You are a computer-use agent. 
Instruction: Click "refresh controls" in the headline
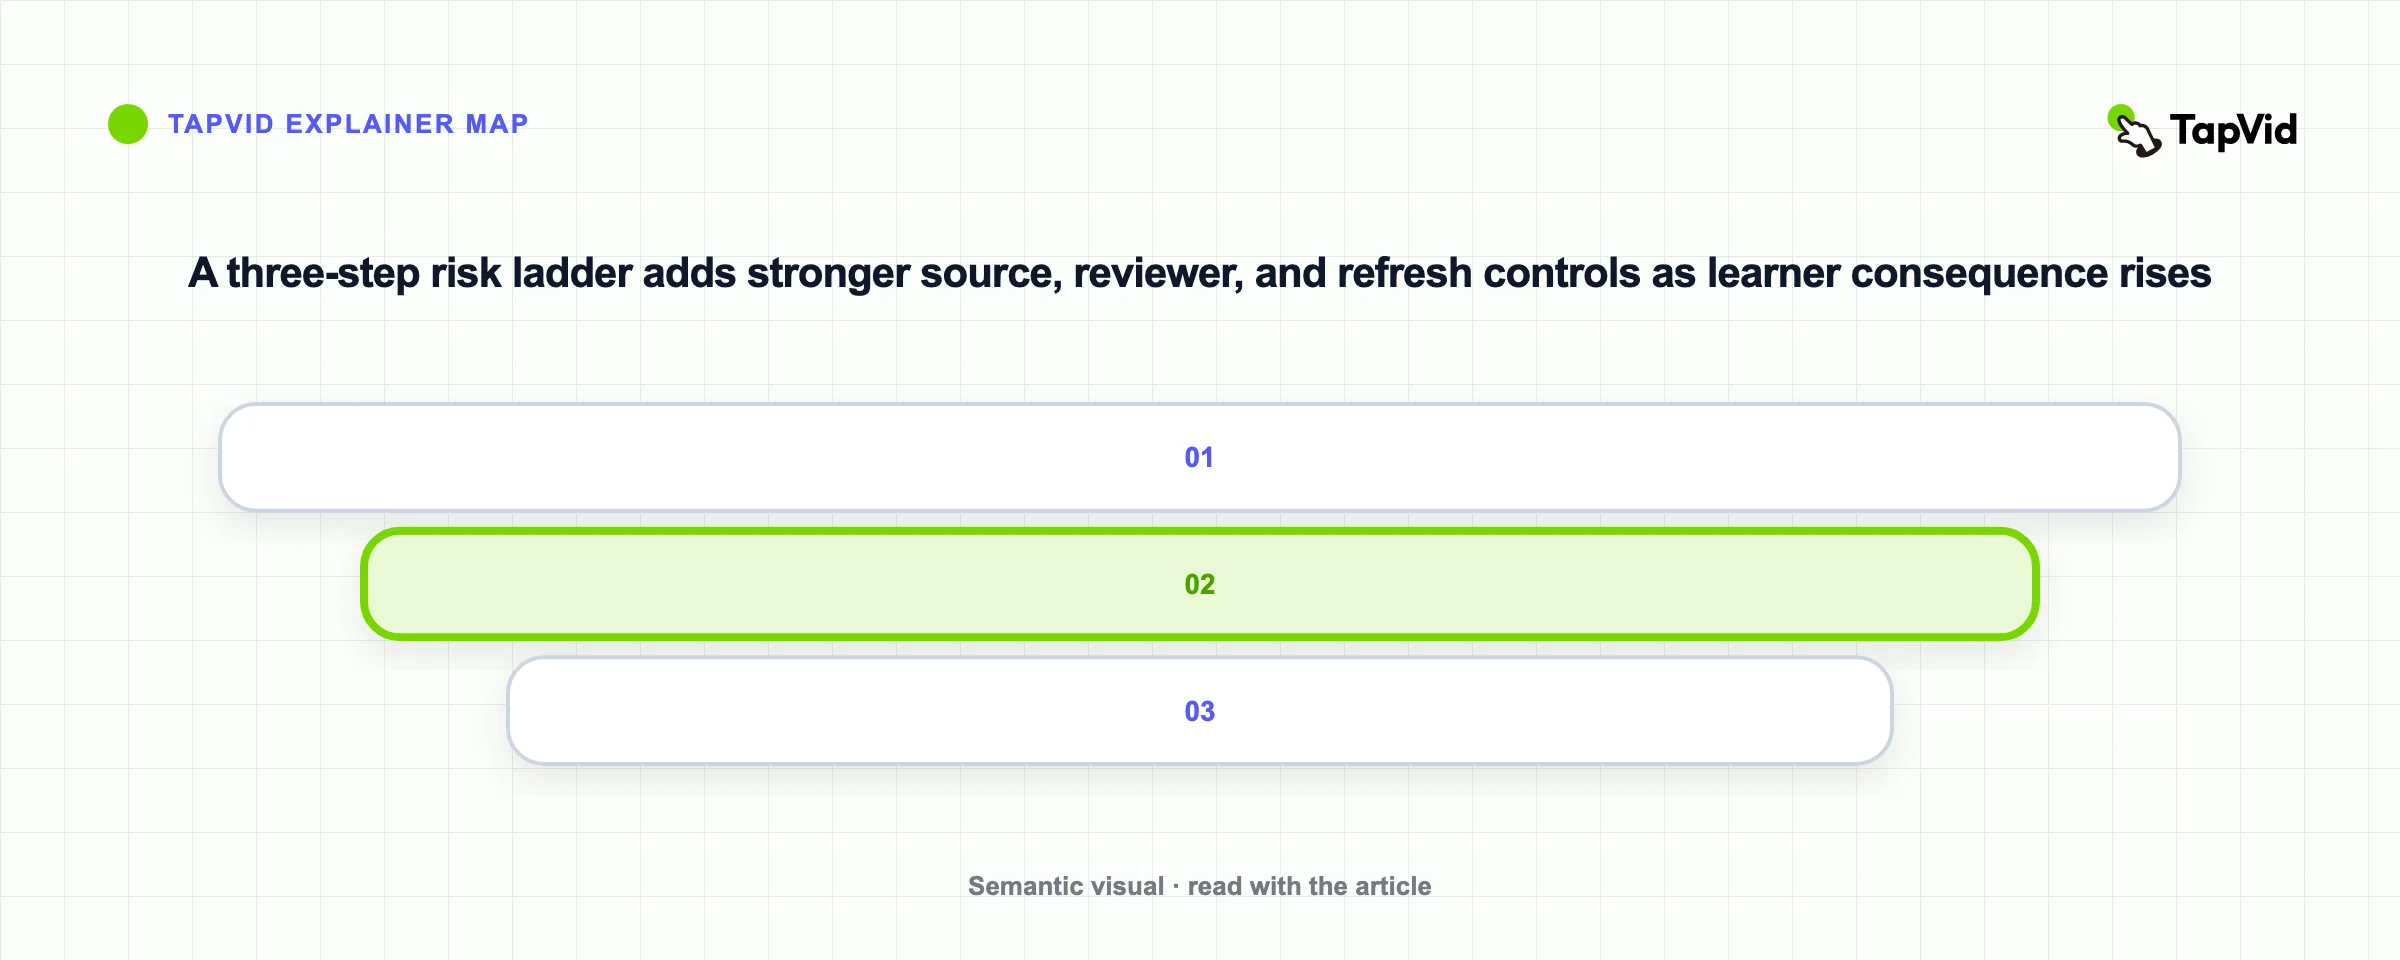coord(1488,274)
